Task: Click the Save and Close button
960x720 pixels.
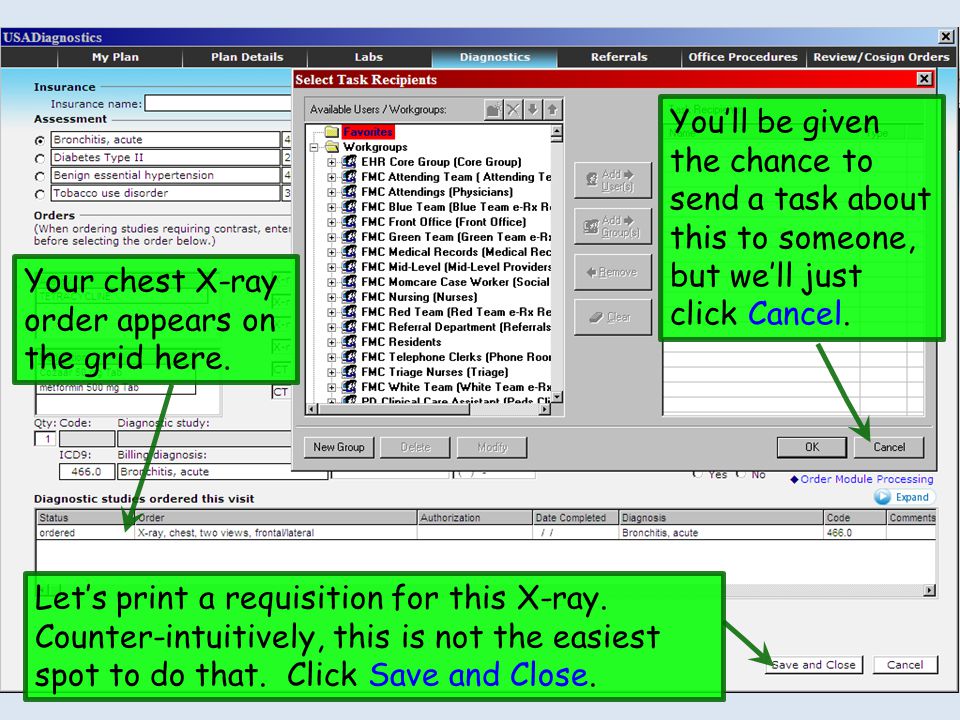Action: [x=814, y=665]
